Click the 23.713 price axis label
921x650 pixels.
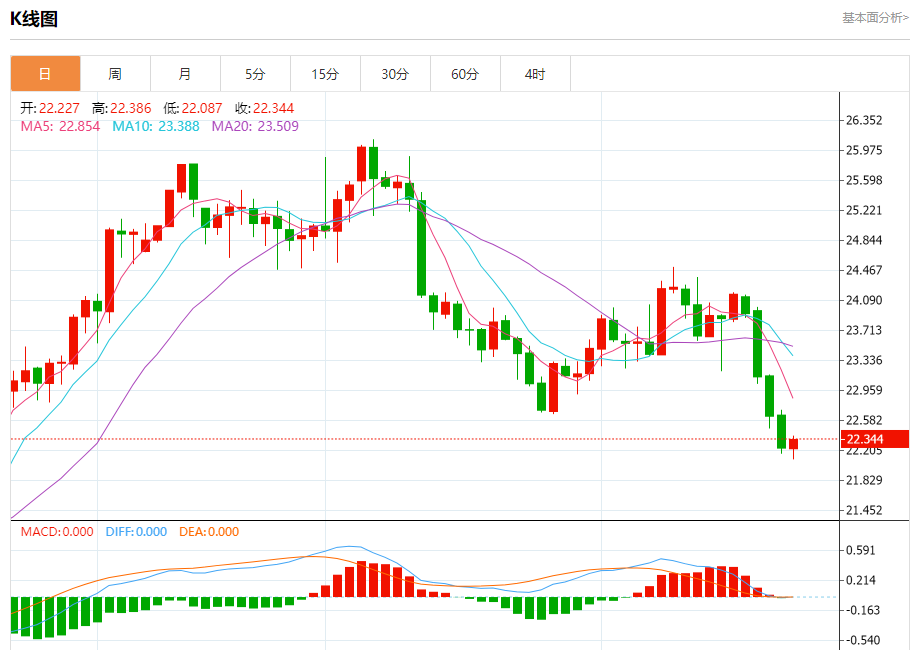click(863, 330)
